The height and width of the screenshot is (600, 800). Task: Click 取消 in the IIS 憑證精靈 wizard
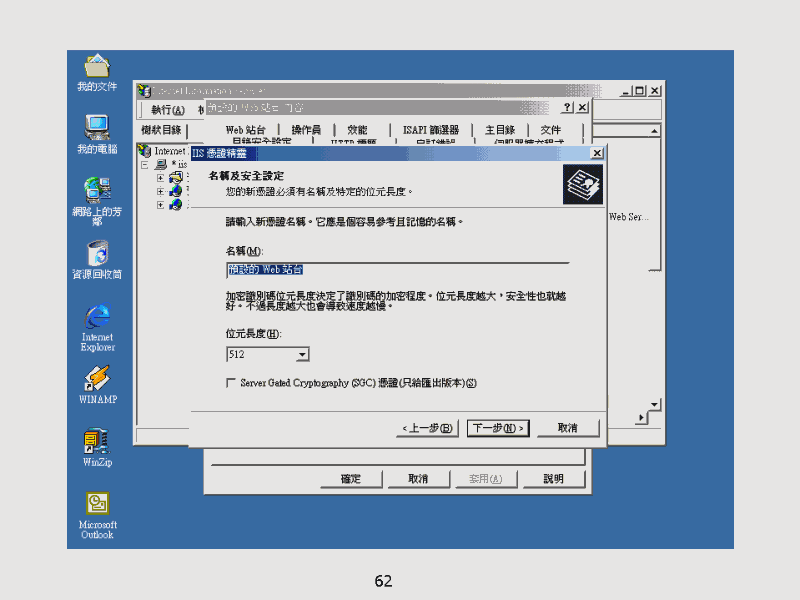pyautogui.click(x=567, y=428)
